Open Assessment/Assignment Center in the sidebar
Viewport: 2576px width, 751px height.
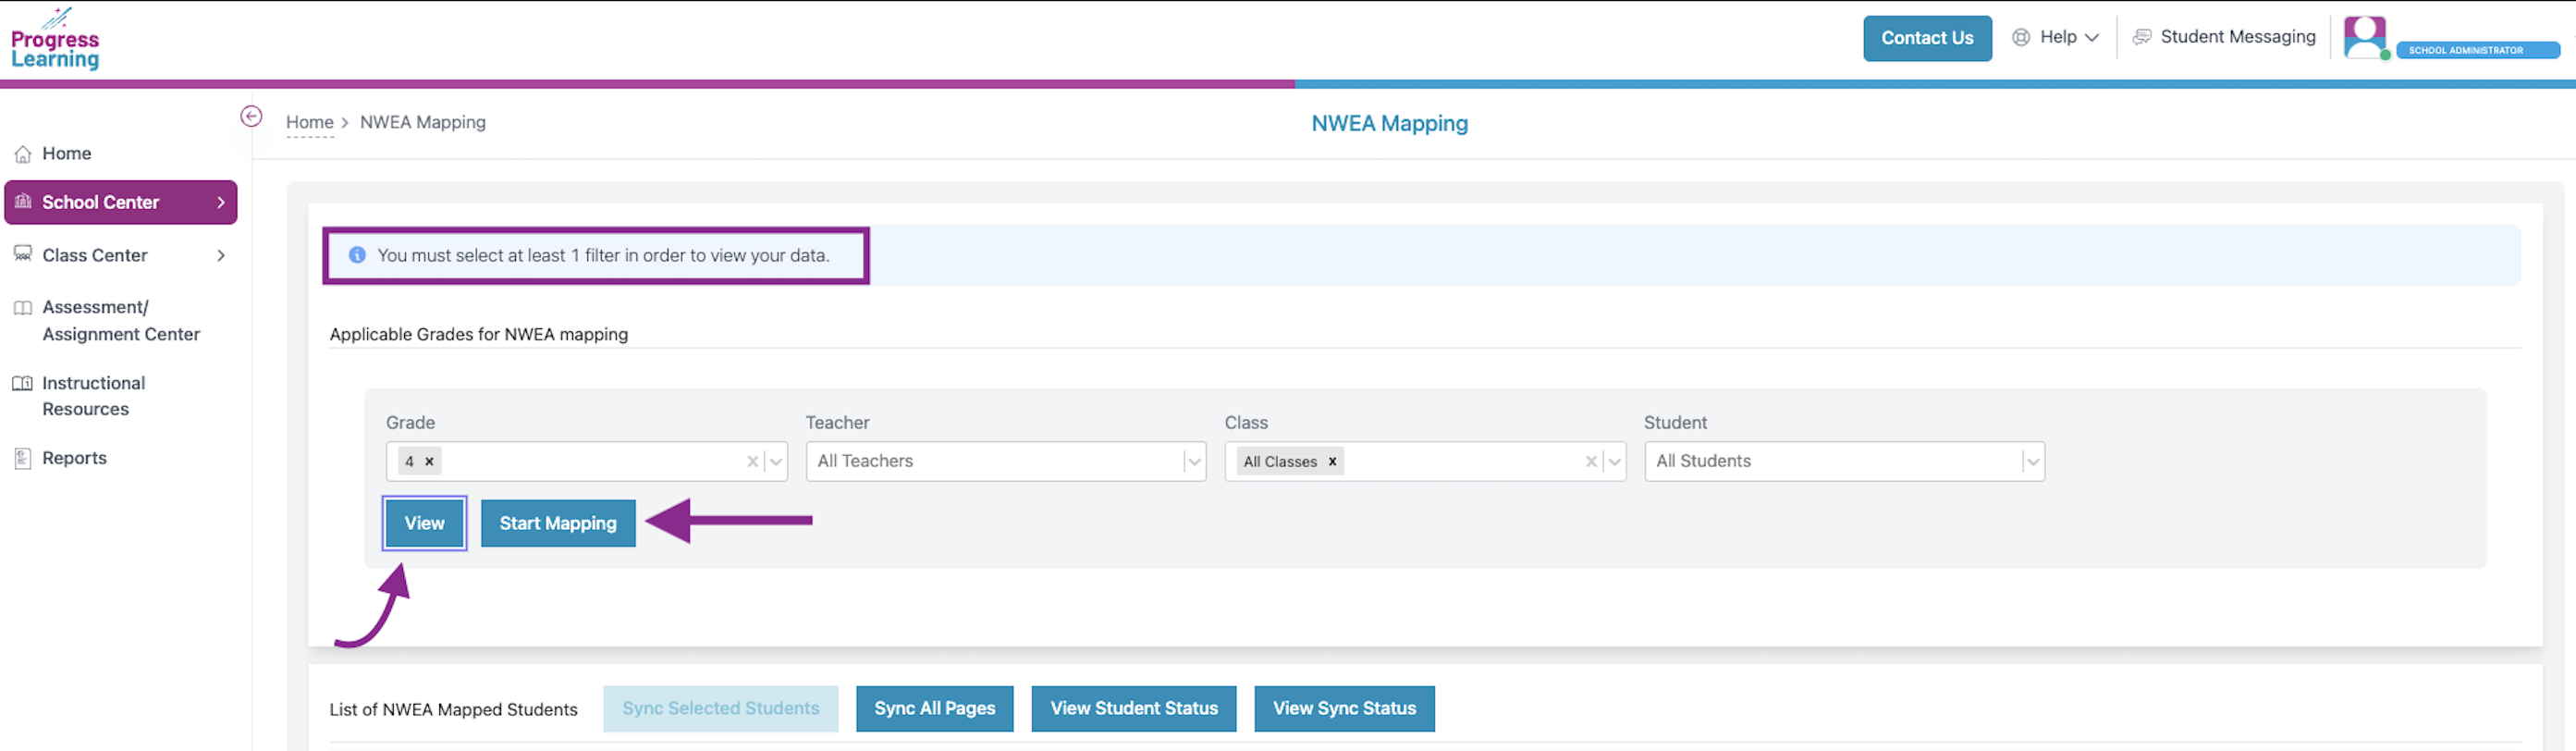click(x=121, y=321)
